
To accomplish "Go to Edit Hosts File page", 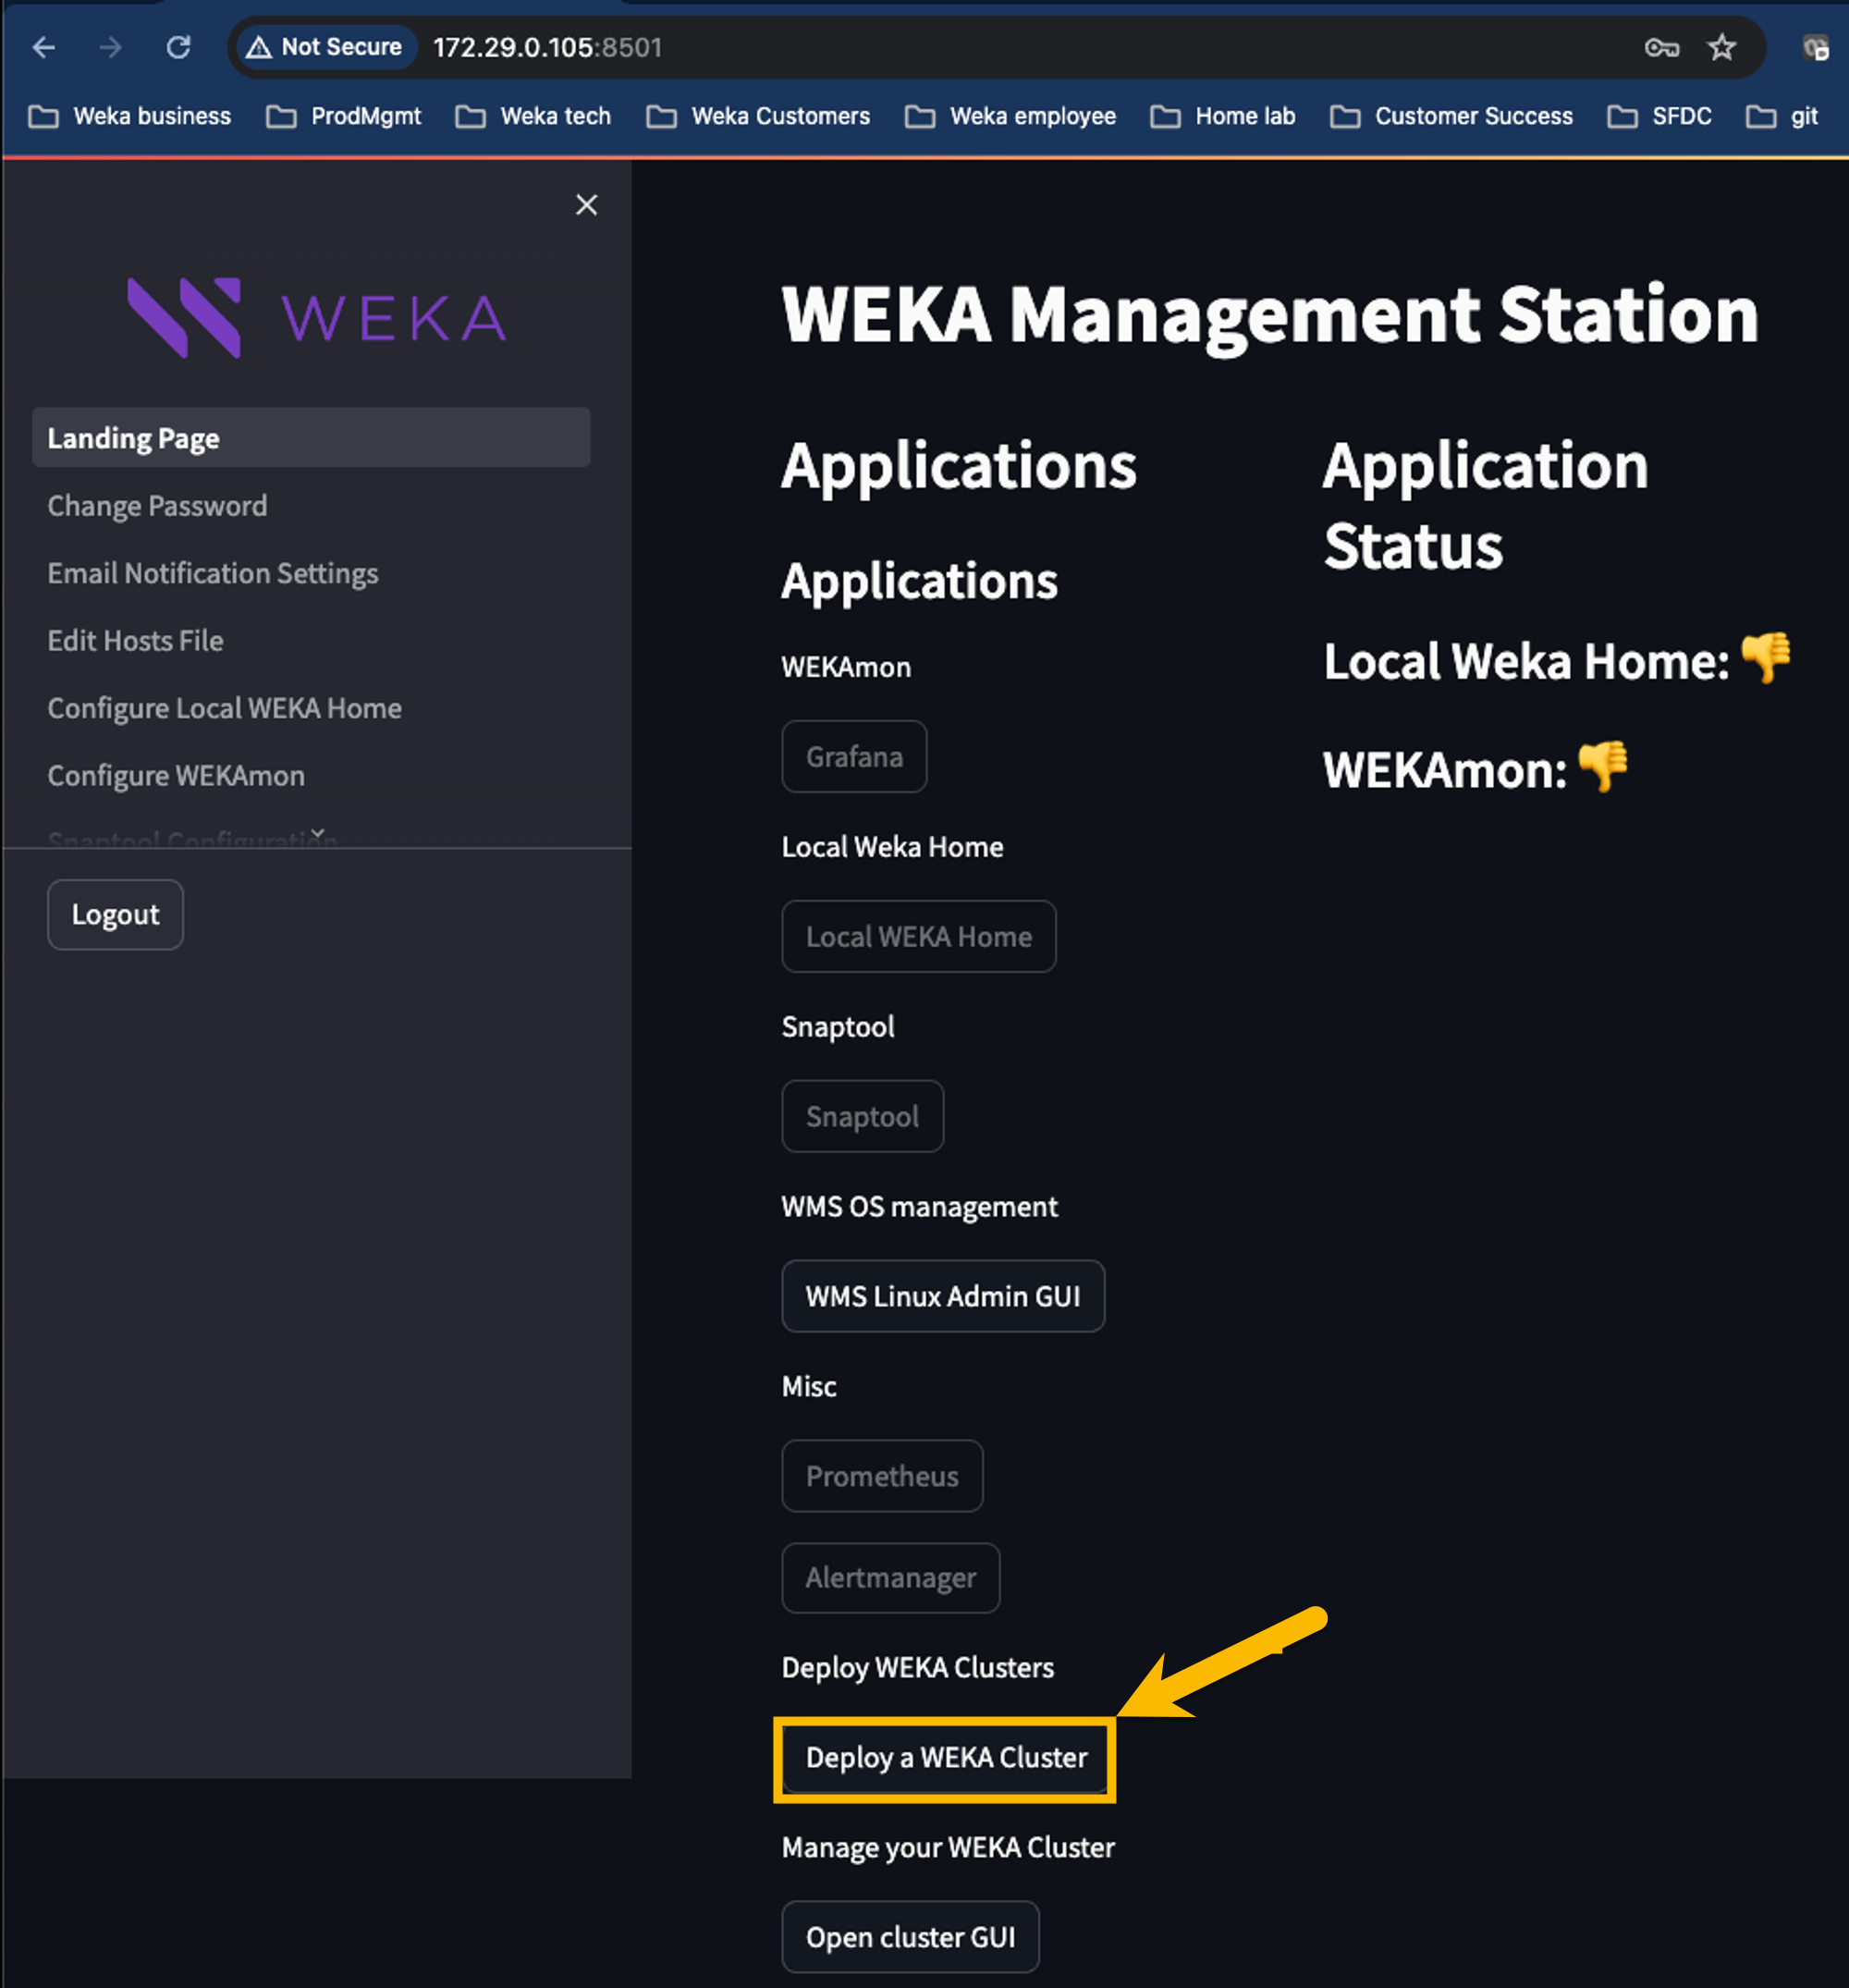I will tap(135, 641).
